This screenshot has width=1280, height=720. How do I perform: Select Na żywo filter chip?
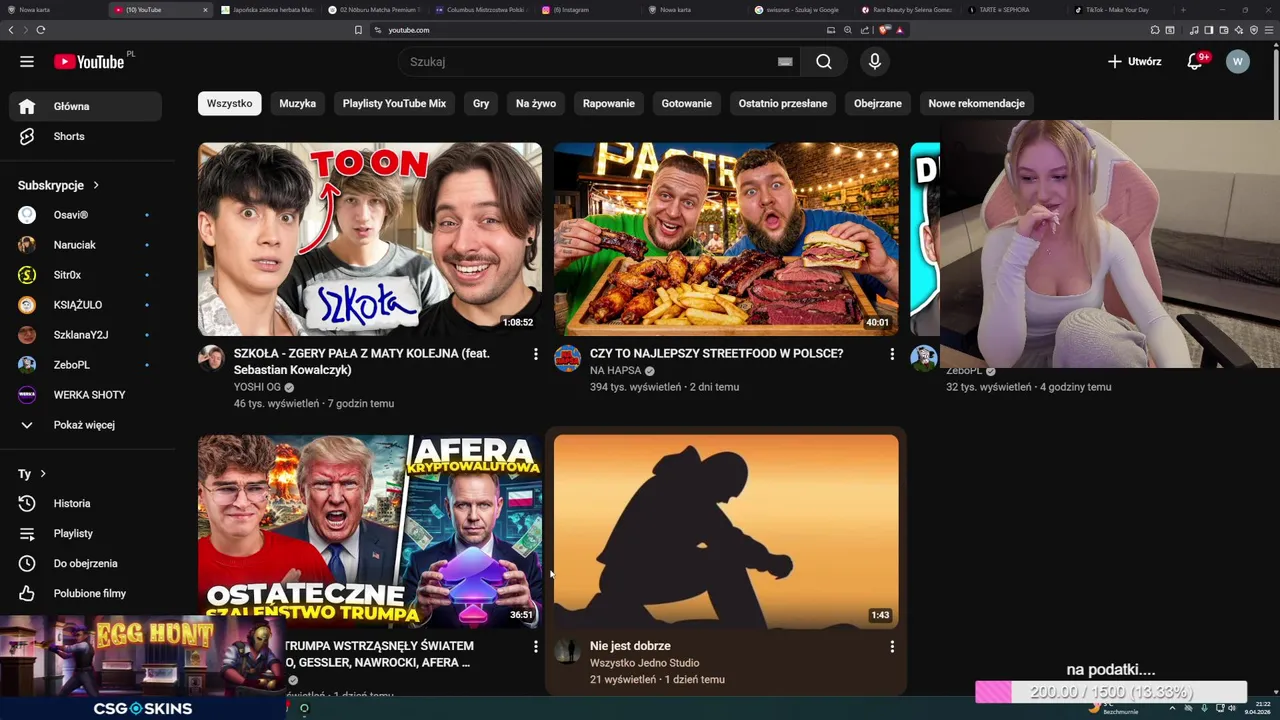[x=536, y=104]
